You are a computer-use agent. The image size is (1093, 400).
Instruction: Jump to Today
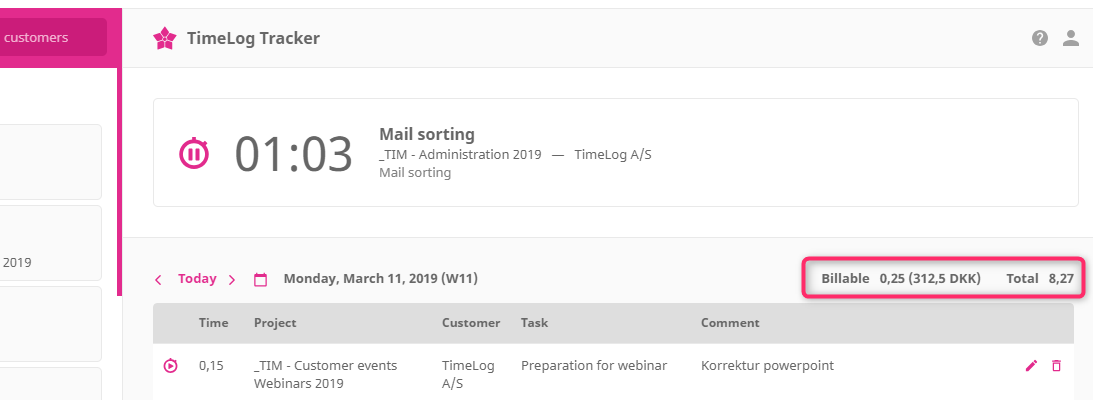point(197,279)
